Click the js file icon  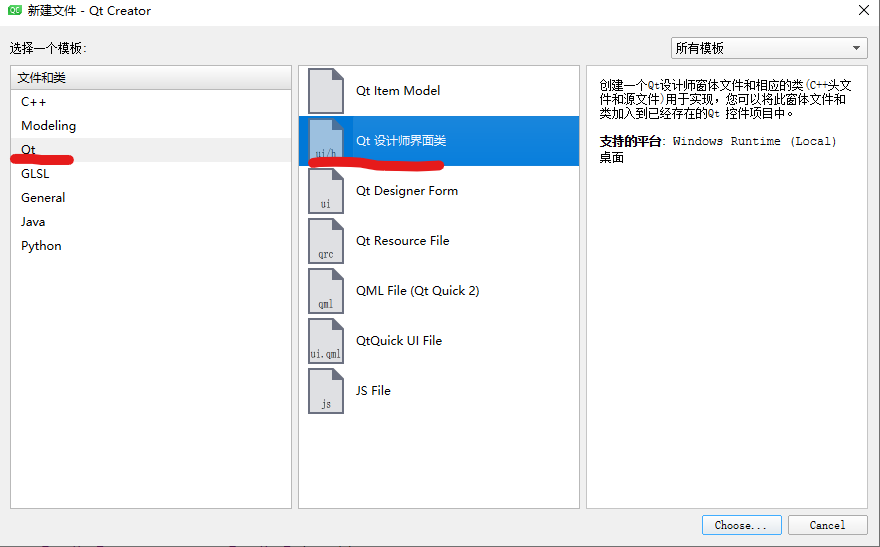326,391
